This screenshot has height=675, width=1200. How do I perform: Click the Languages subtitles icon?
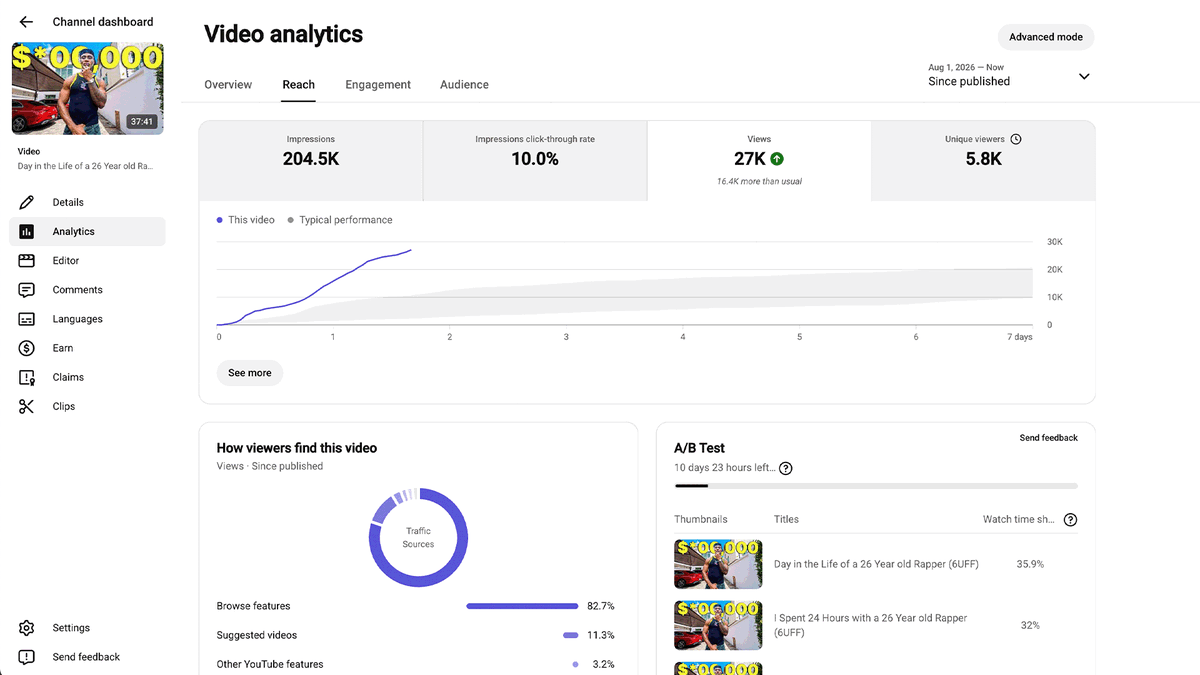click(x=27, y=319)
